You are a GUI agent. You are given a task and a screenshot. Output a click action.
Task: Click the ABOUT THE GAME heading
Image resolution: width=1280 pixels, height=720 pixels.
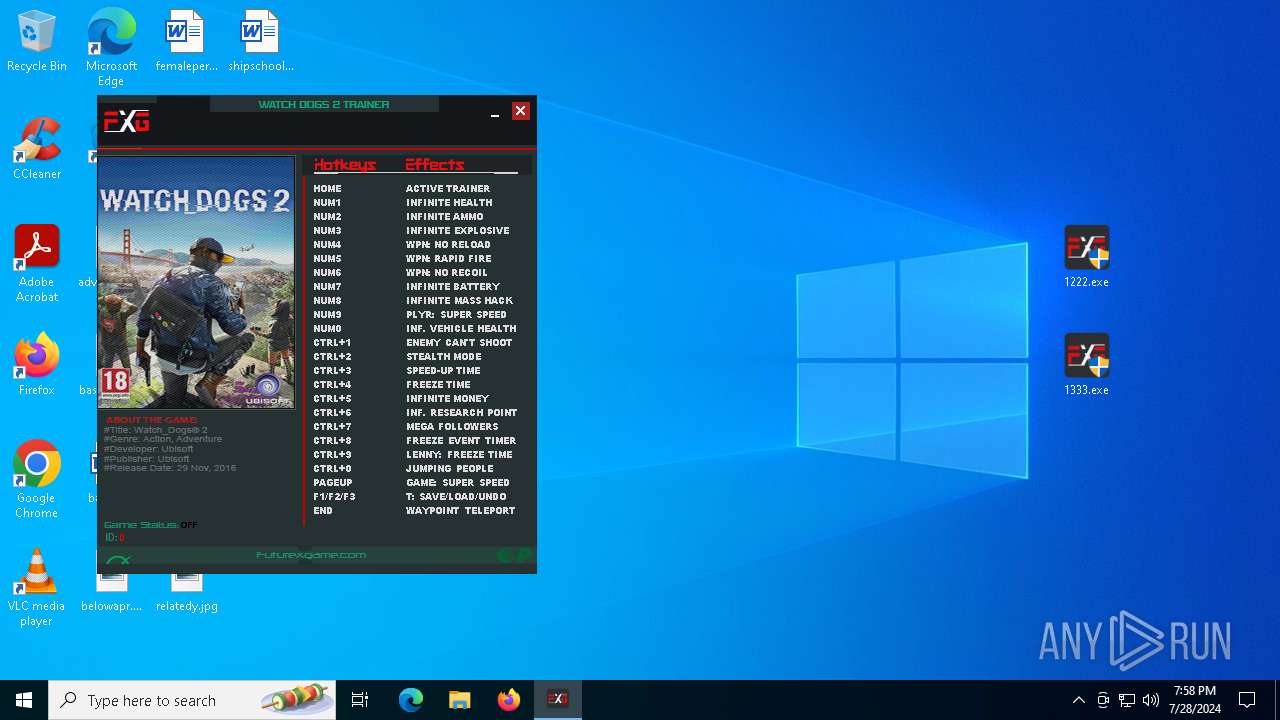click(152, 420)
